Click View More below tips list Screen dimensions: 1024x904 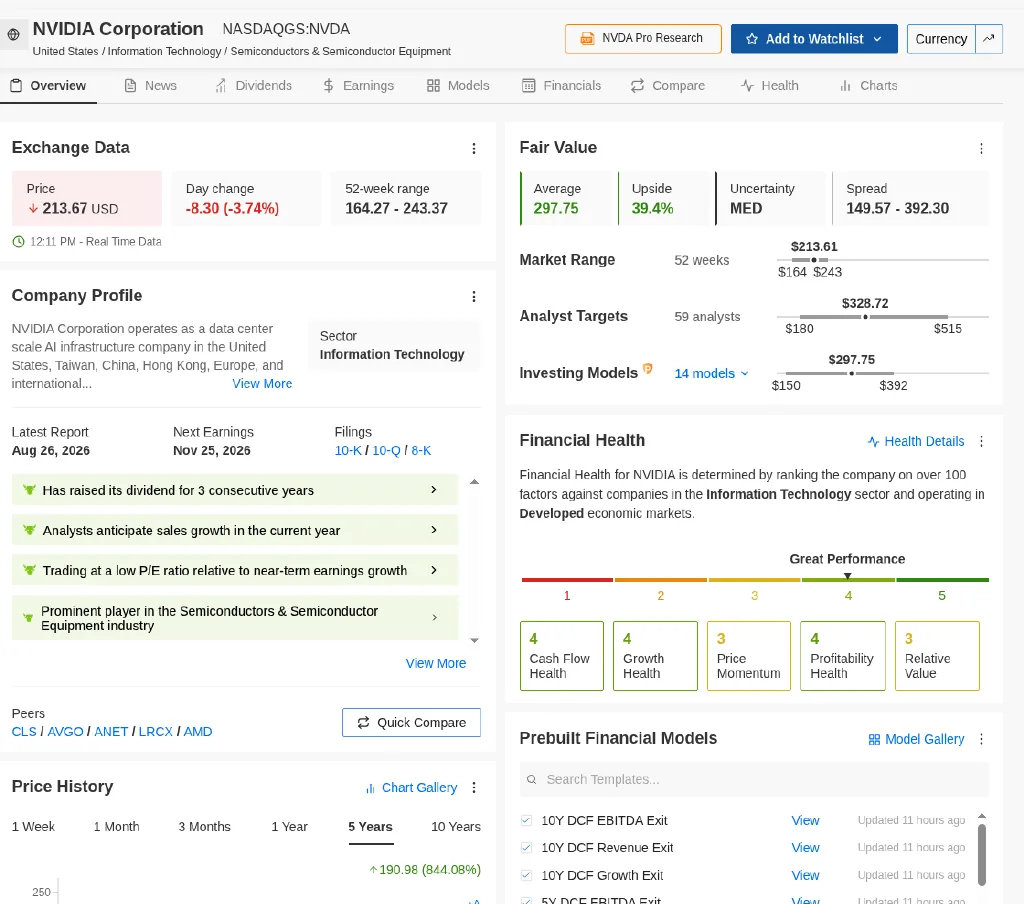[436, 664]
